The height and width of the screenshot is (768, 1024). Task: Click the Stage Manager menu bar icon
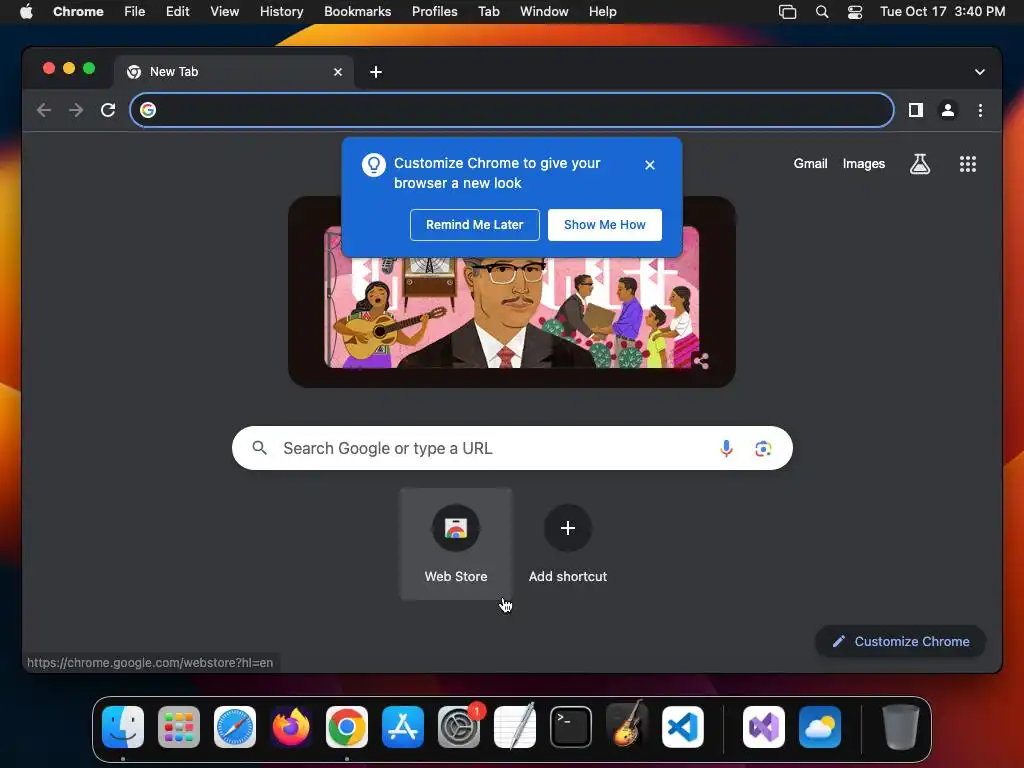[788, 12]
